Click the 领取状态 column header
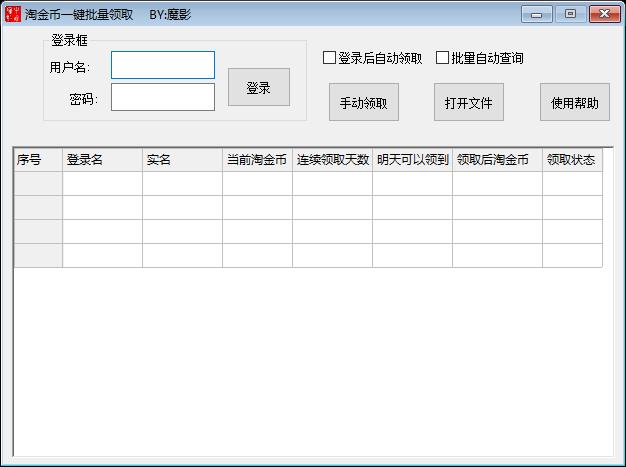Viewport: 626px width, 467px height. click(572, 160)
